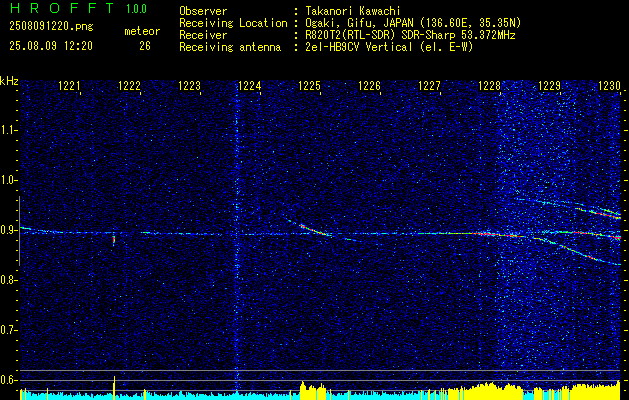Click the Observer label
Image resolution: width=629 pixels, height=400 pixels.
(203, 11)
